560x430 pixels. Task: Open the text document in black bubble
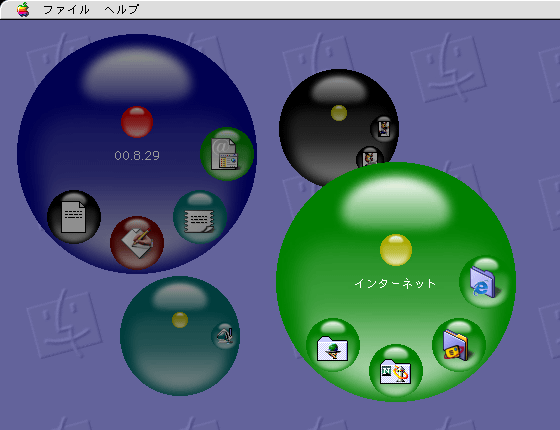74,217
